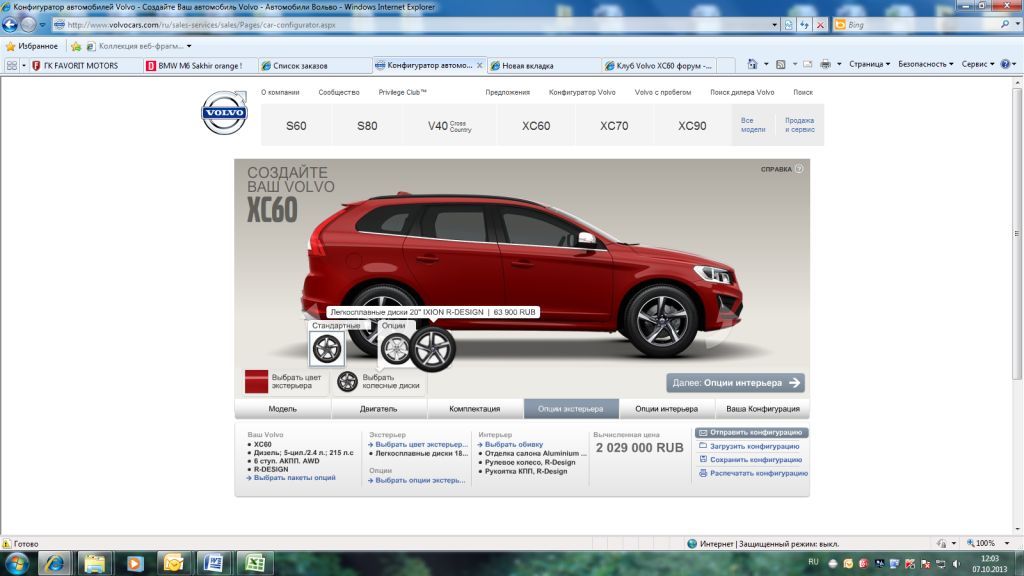This screenshot has height=576, width=1024.
Task: Expand the Print icon dropdown arrow
Action: pos(839,64)
